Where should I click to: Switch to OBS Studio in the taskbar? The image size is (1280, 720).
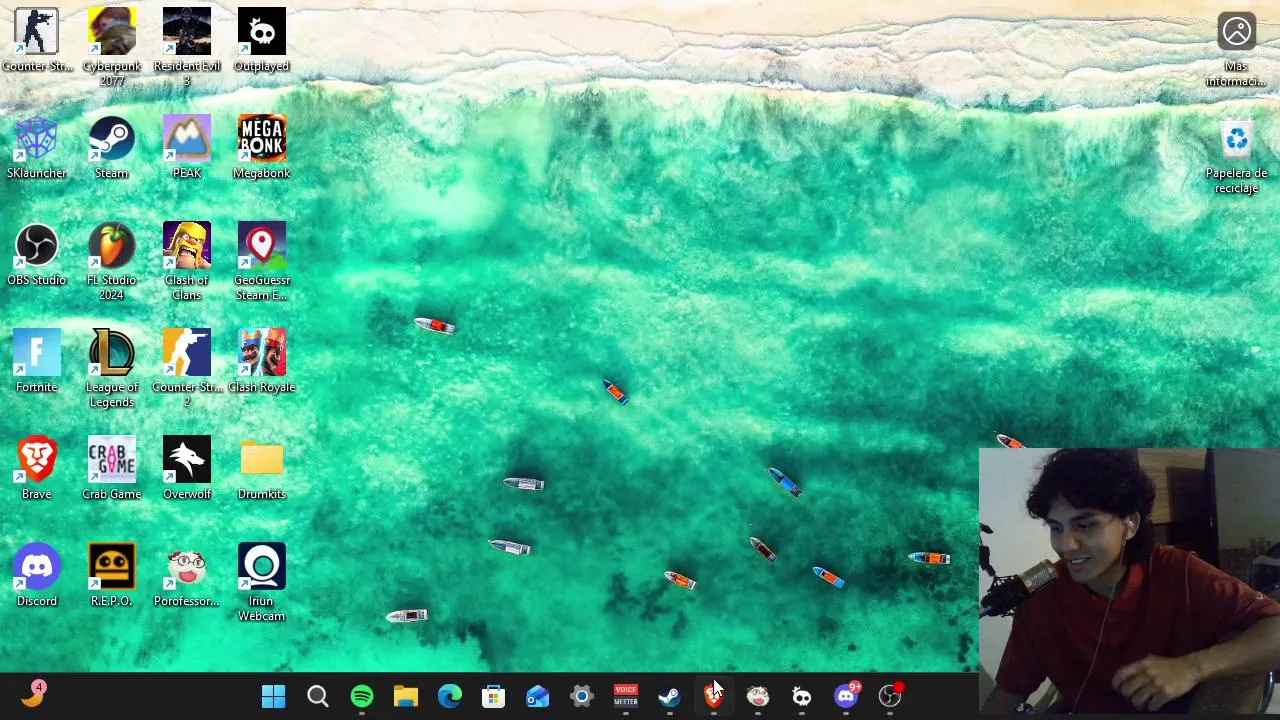[890, 696]
